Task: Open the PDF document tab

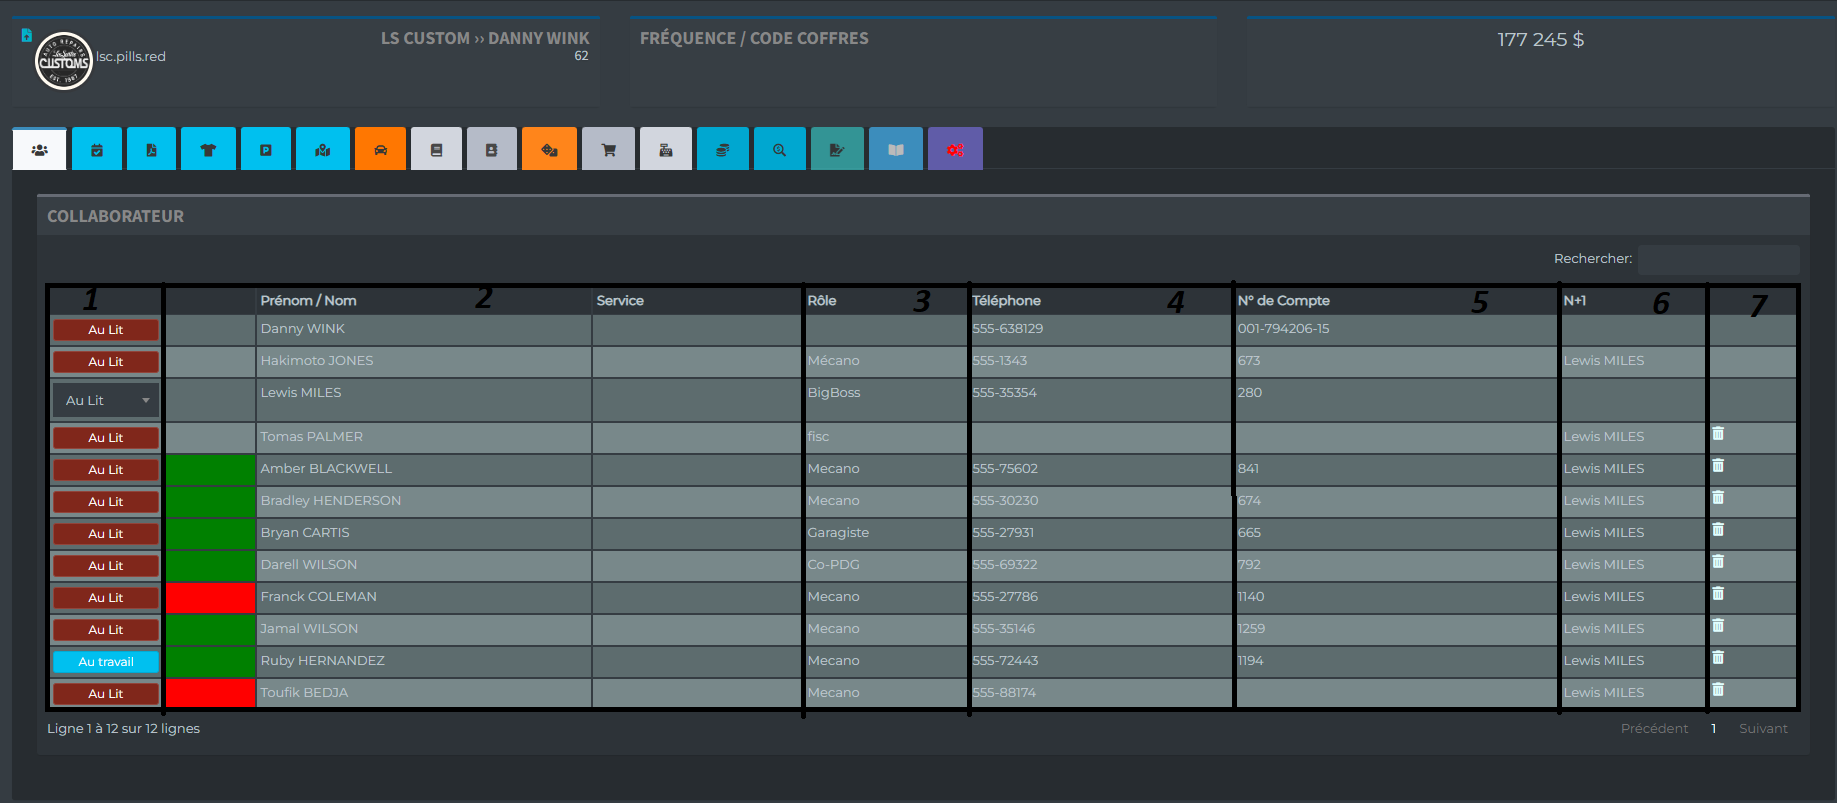Action: point(151,149)
